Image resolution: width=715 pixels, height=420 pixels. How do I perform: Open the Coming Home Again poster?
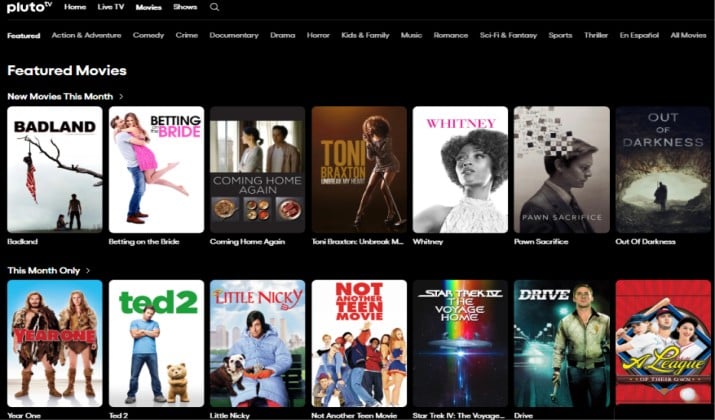pyautogui.click(x=258, y=170)
